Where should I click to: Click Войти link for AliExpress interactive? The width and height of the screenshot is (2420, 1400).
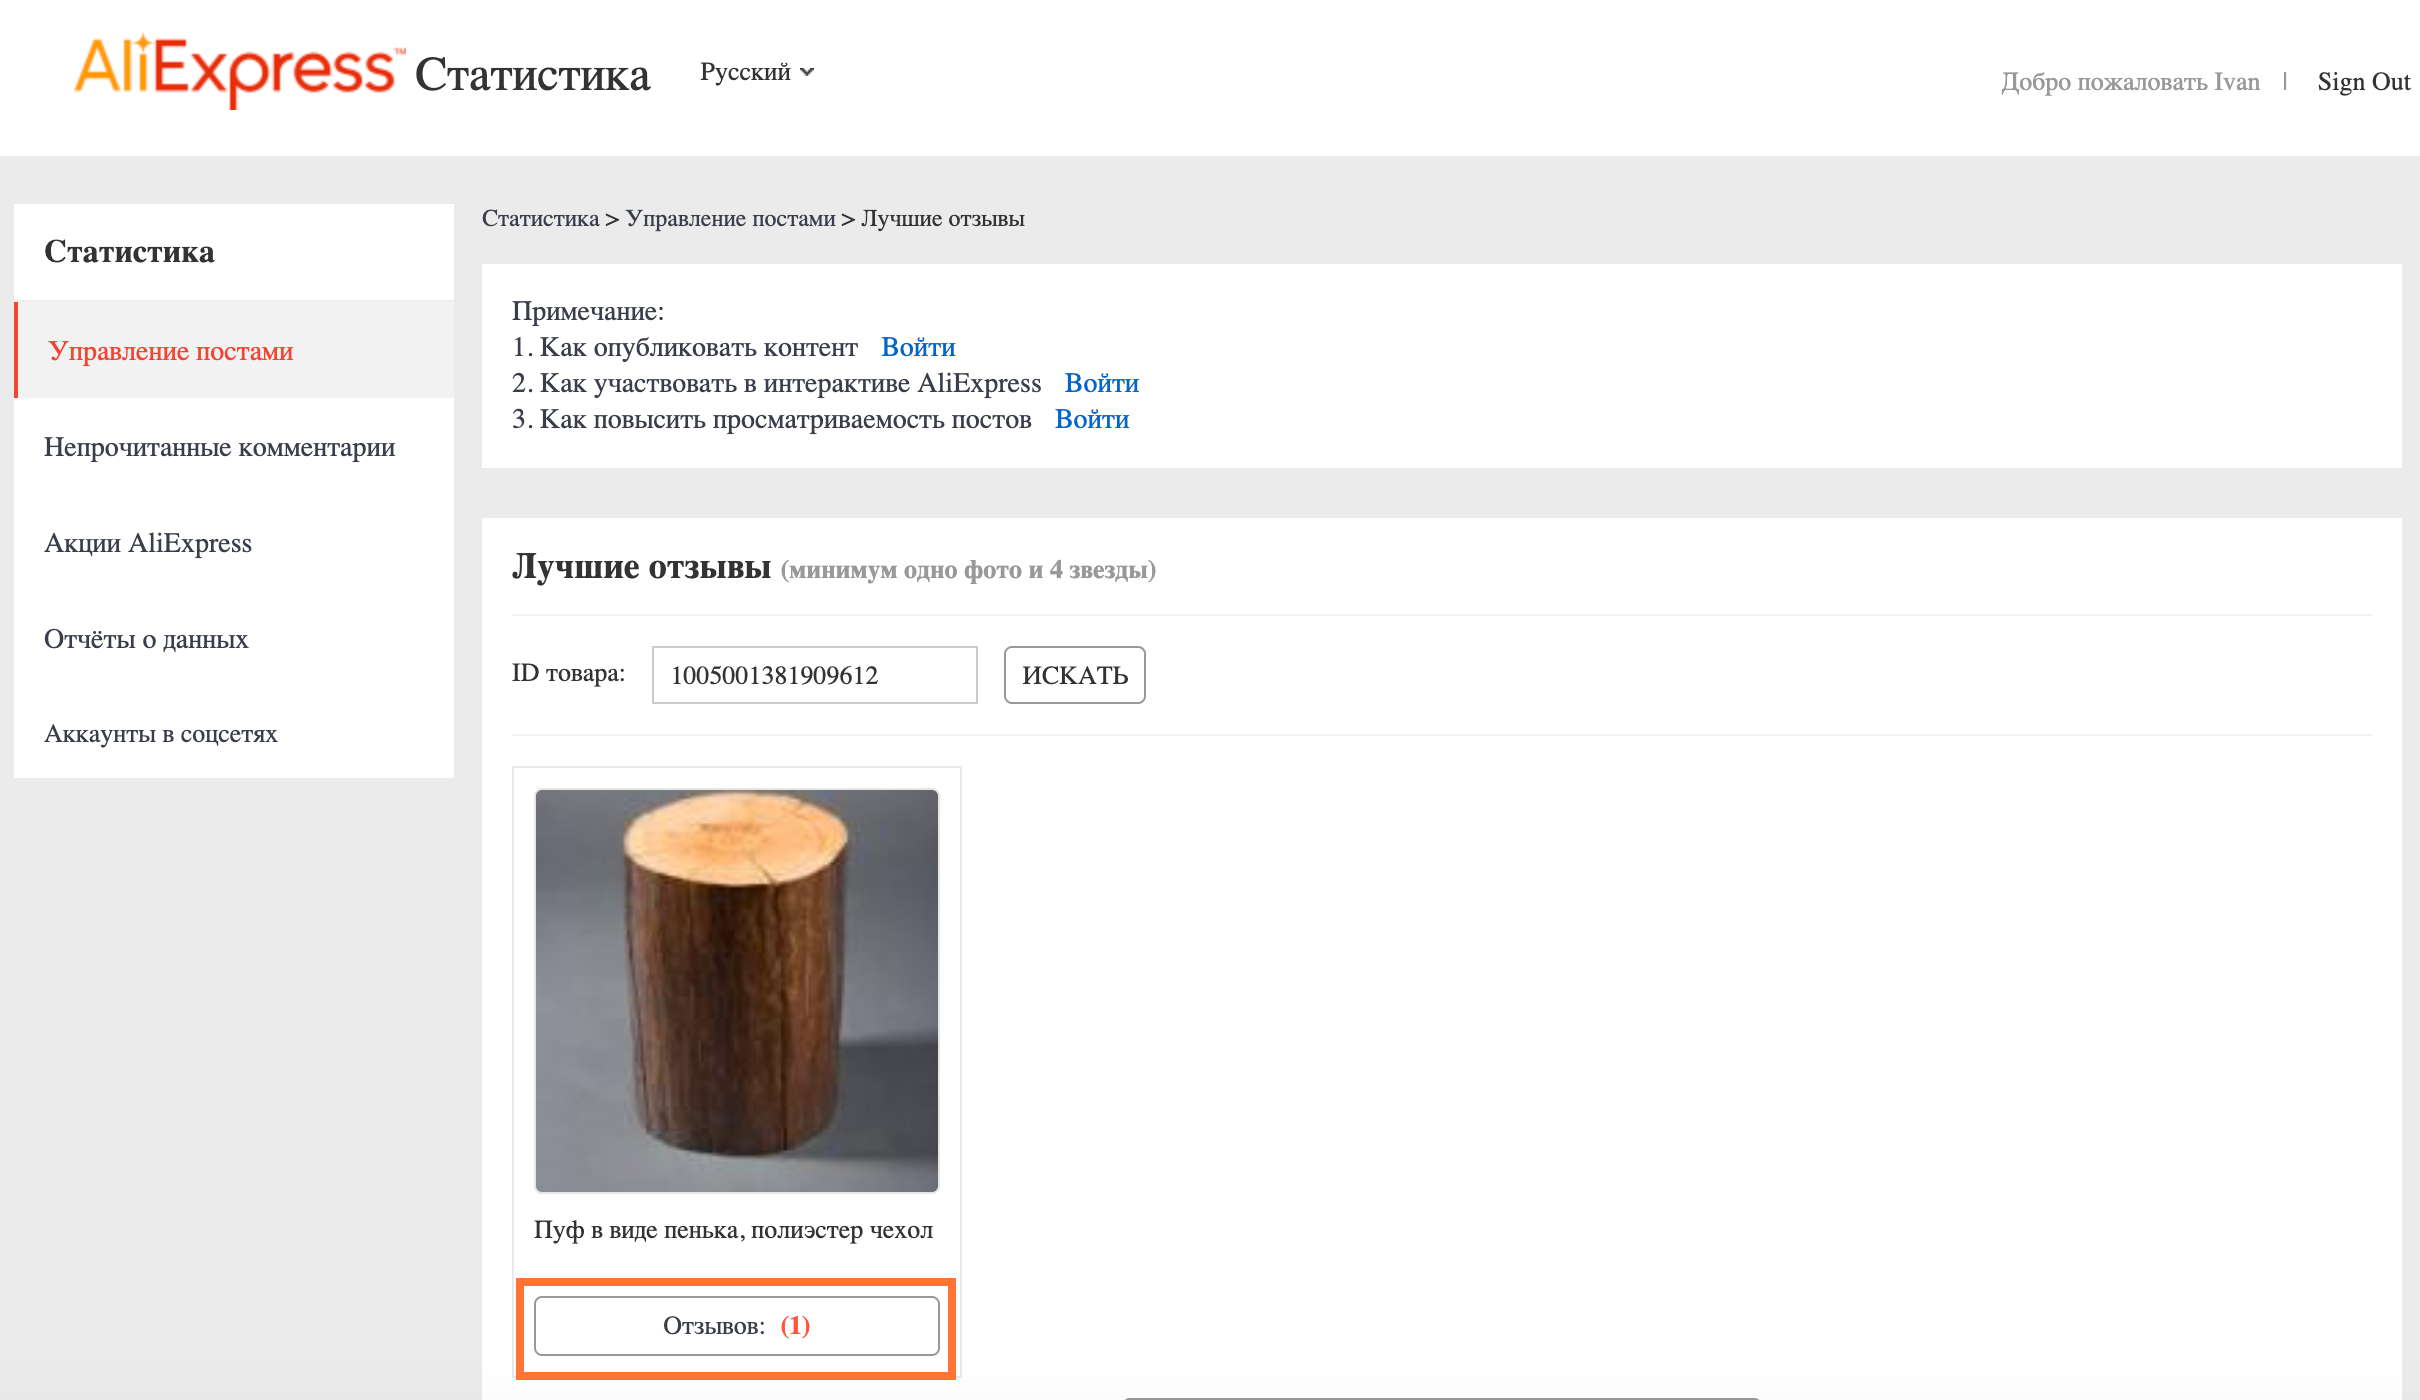pyautogui.click(x=1101, y=383)
